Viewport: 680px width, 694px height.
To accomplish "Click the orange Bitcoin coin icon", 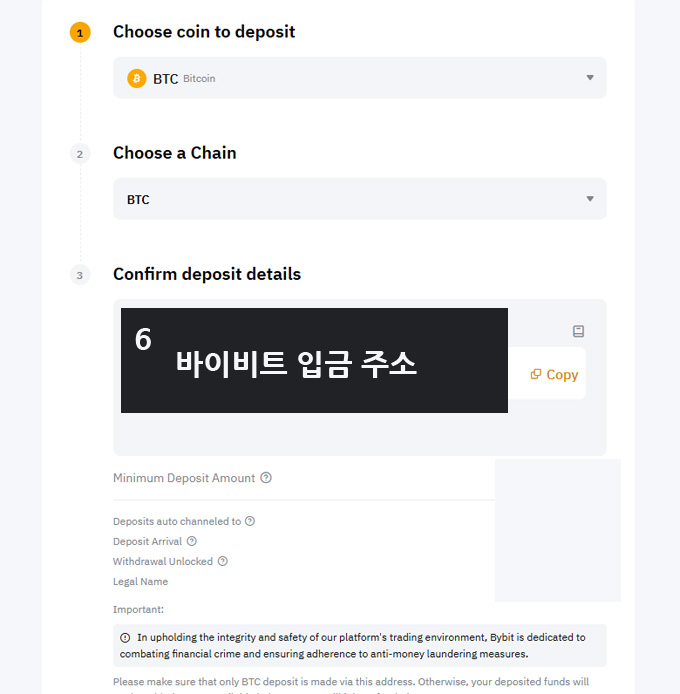I will coord(137,78).
